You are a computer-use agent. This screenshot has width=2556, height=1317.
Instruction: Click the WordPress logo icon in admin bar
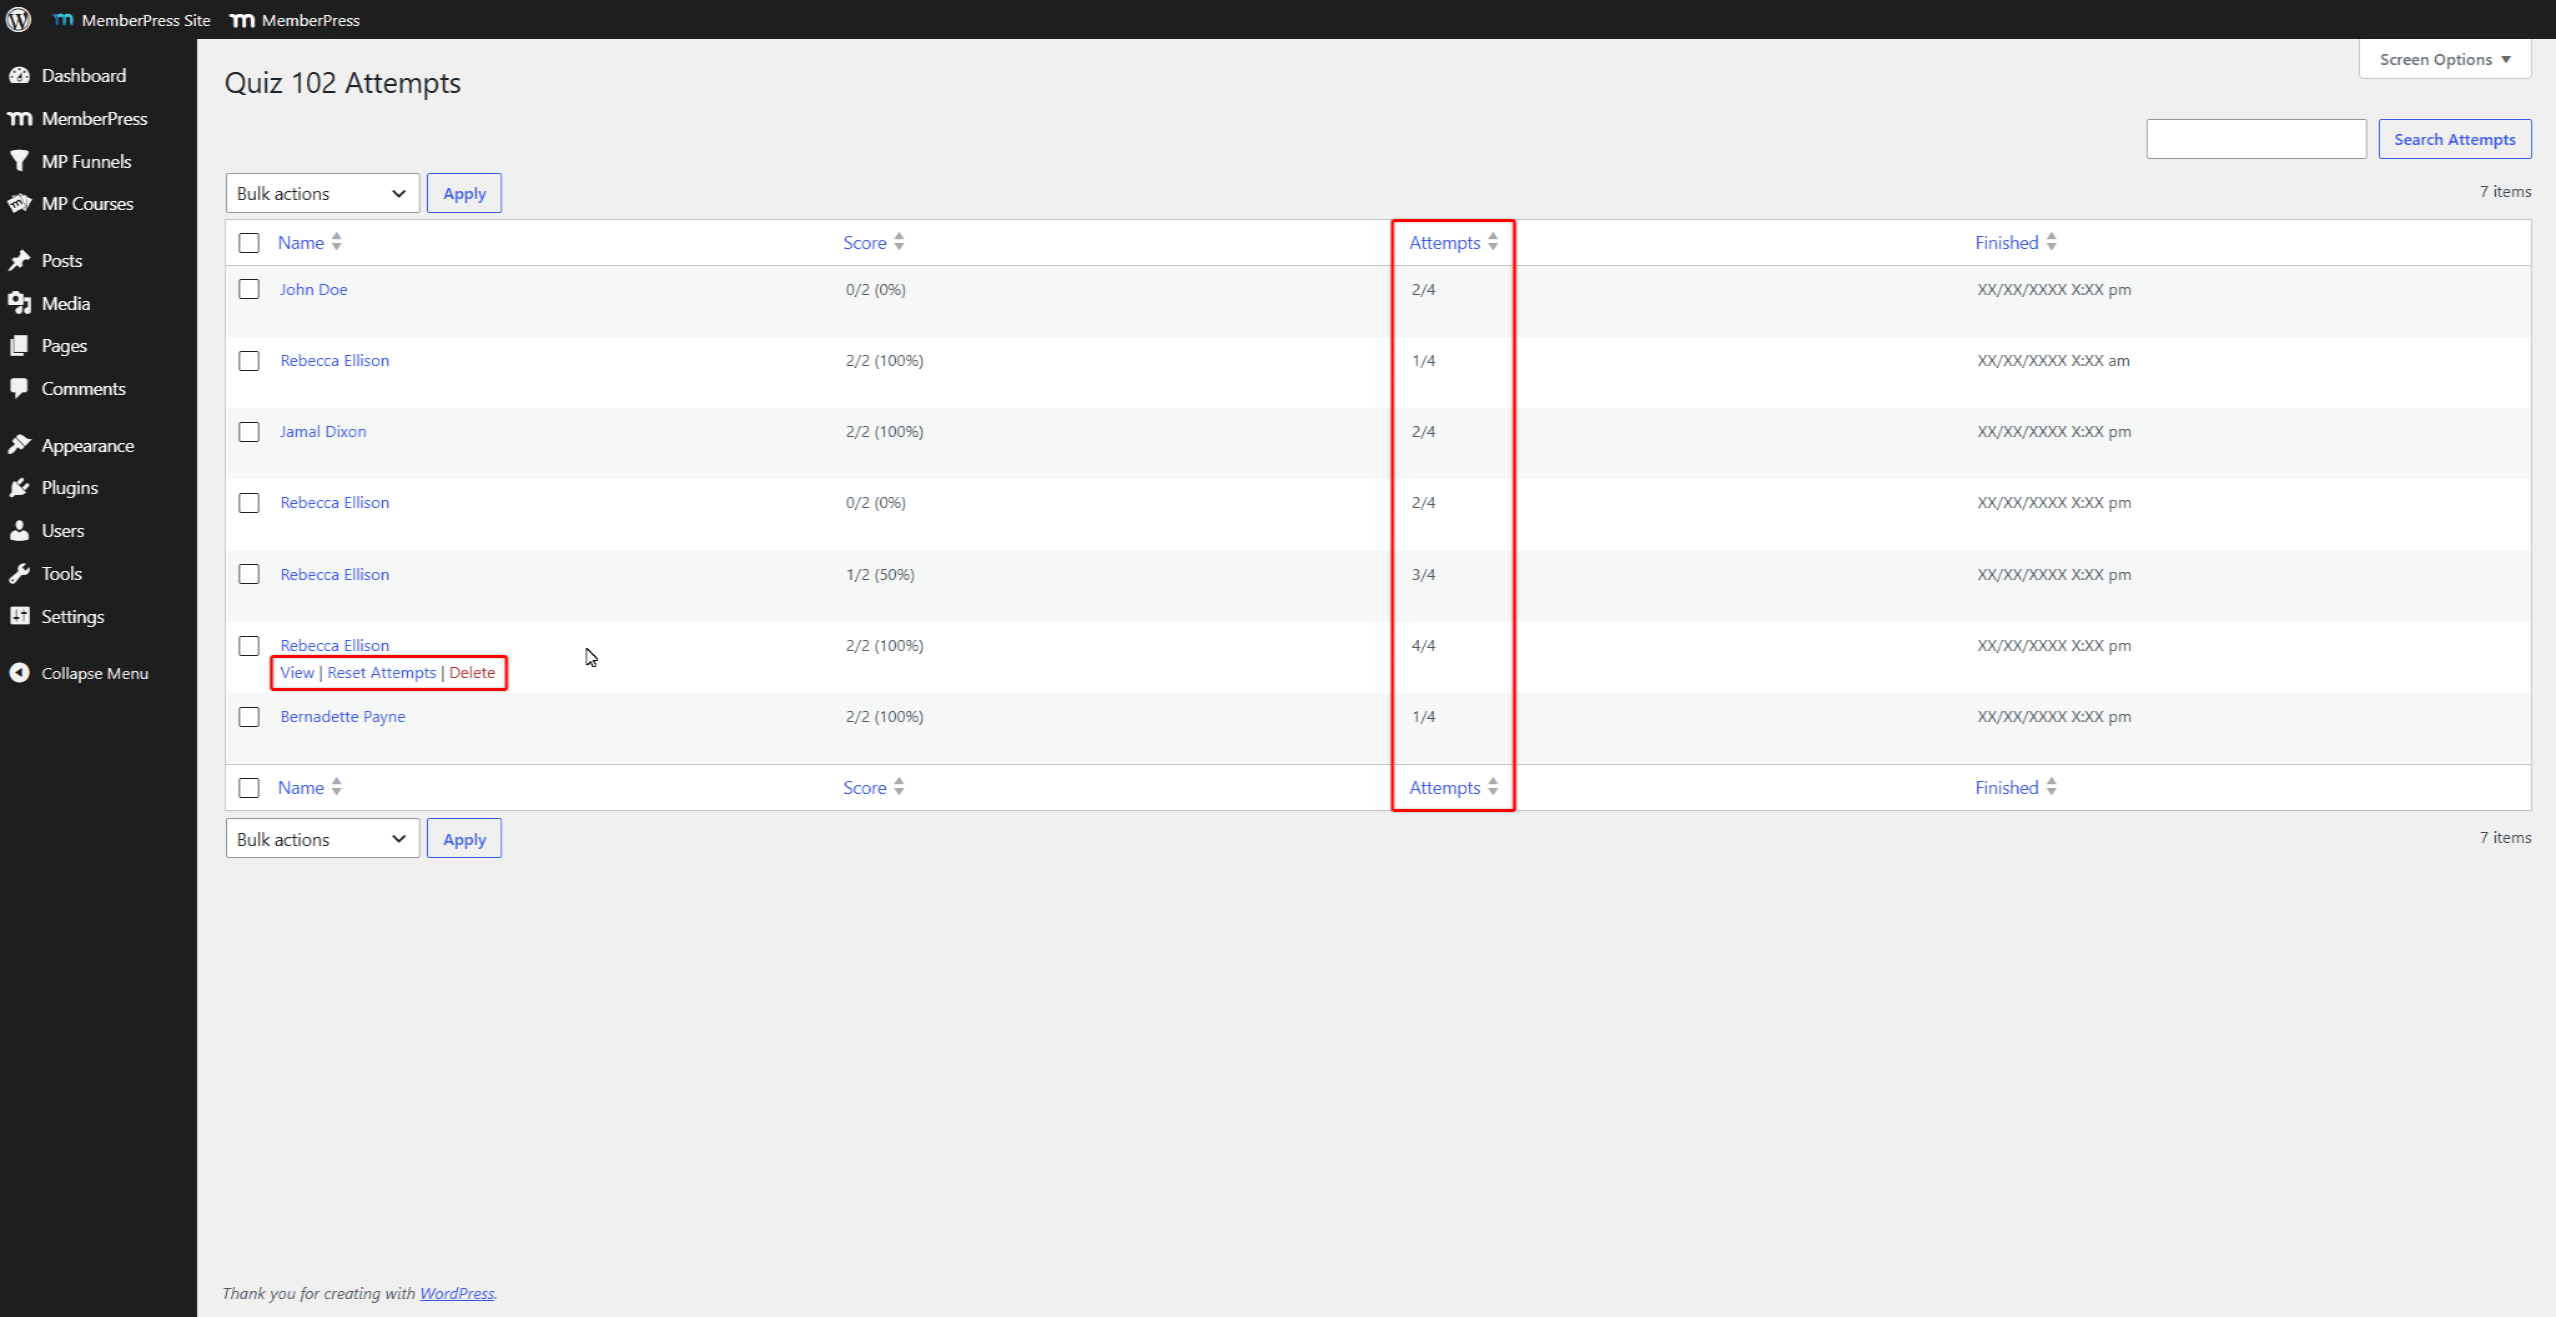pos(19,19)
